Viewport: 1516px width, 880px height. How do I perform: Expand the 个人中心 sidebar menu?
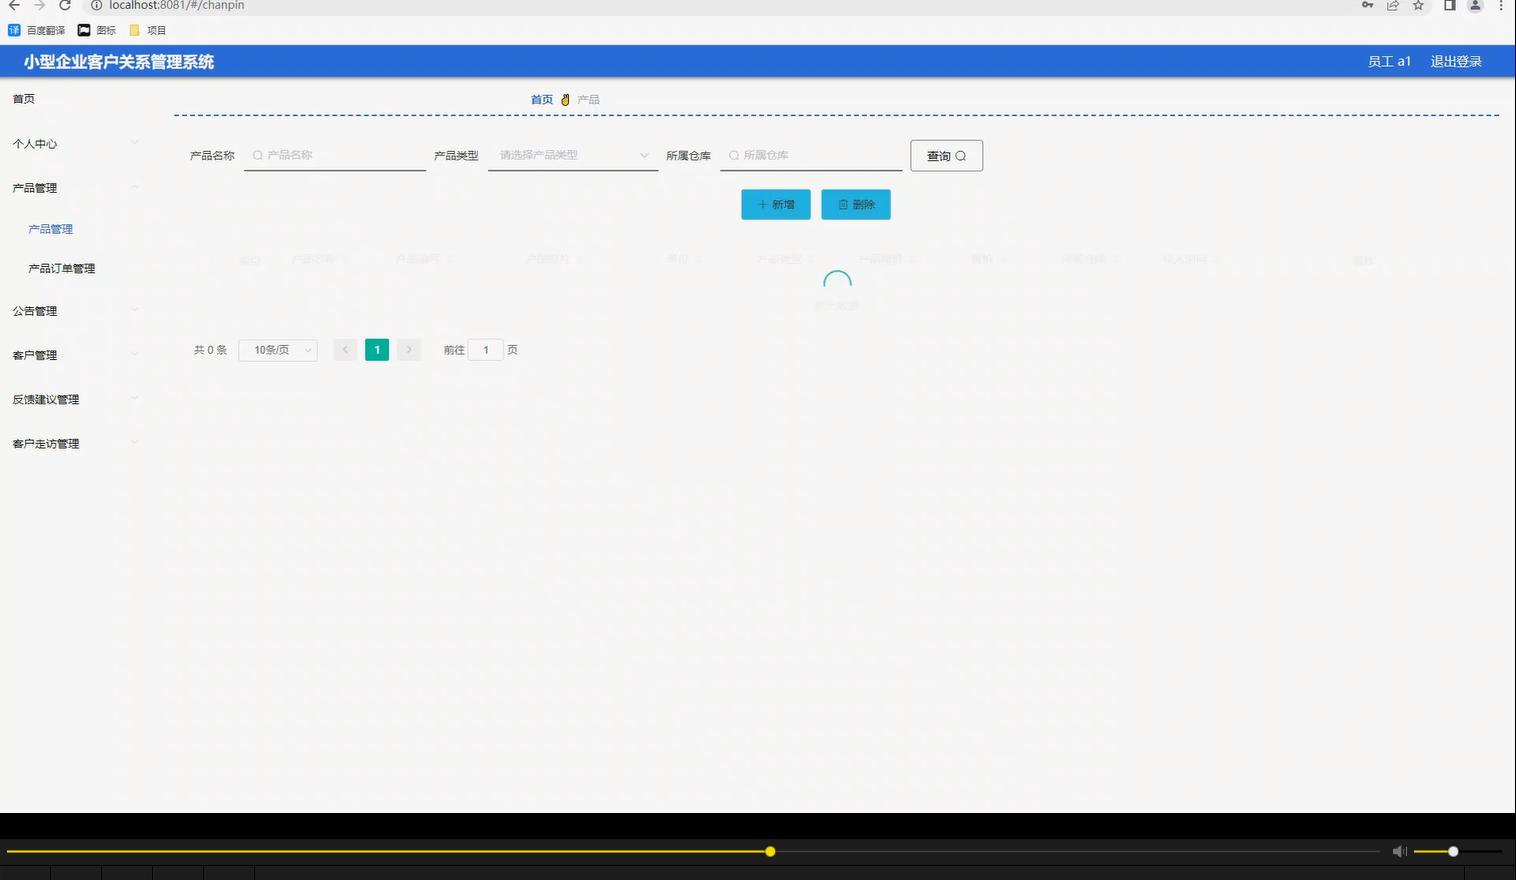pos(75,144)
